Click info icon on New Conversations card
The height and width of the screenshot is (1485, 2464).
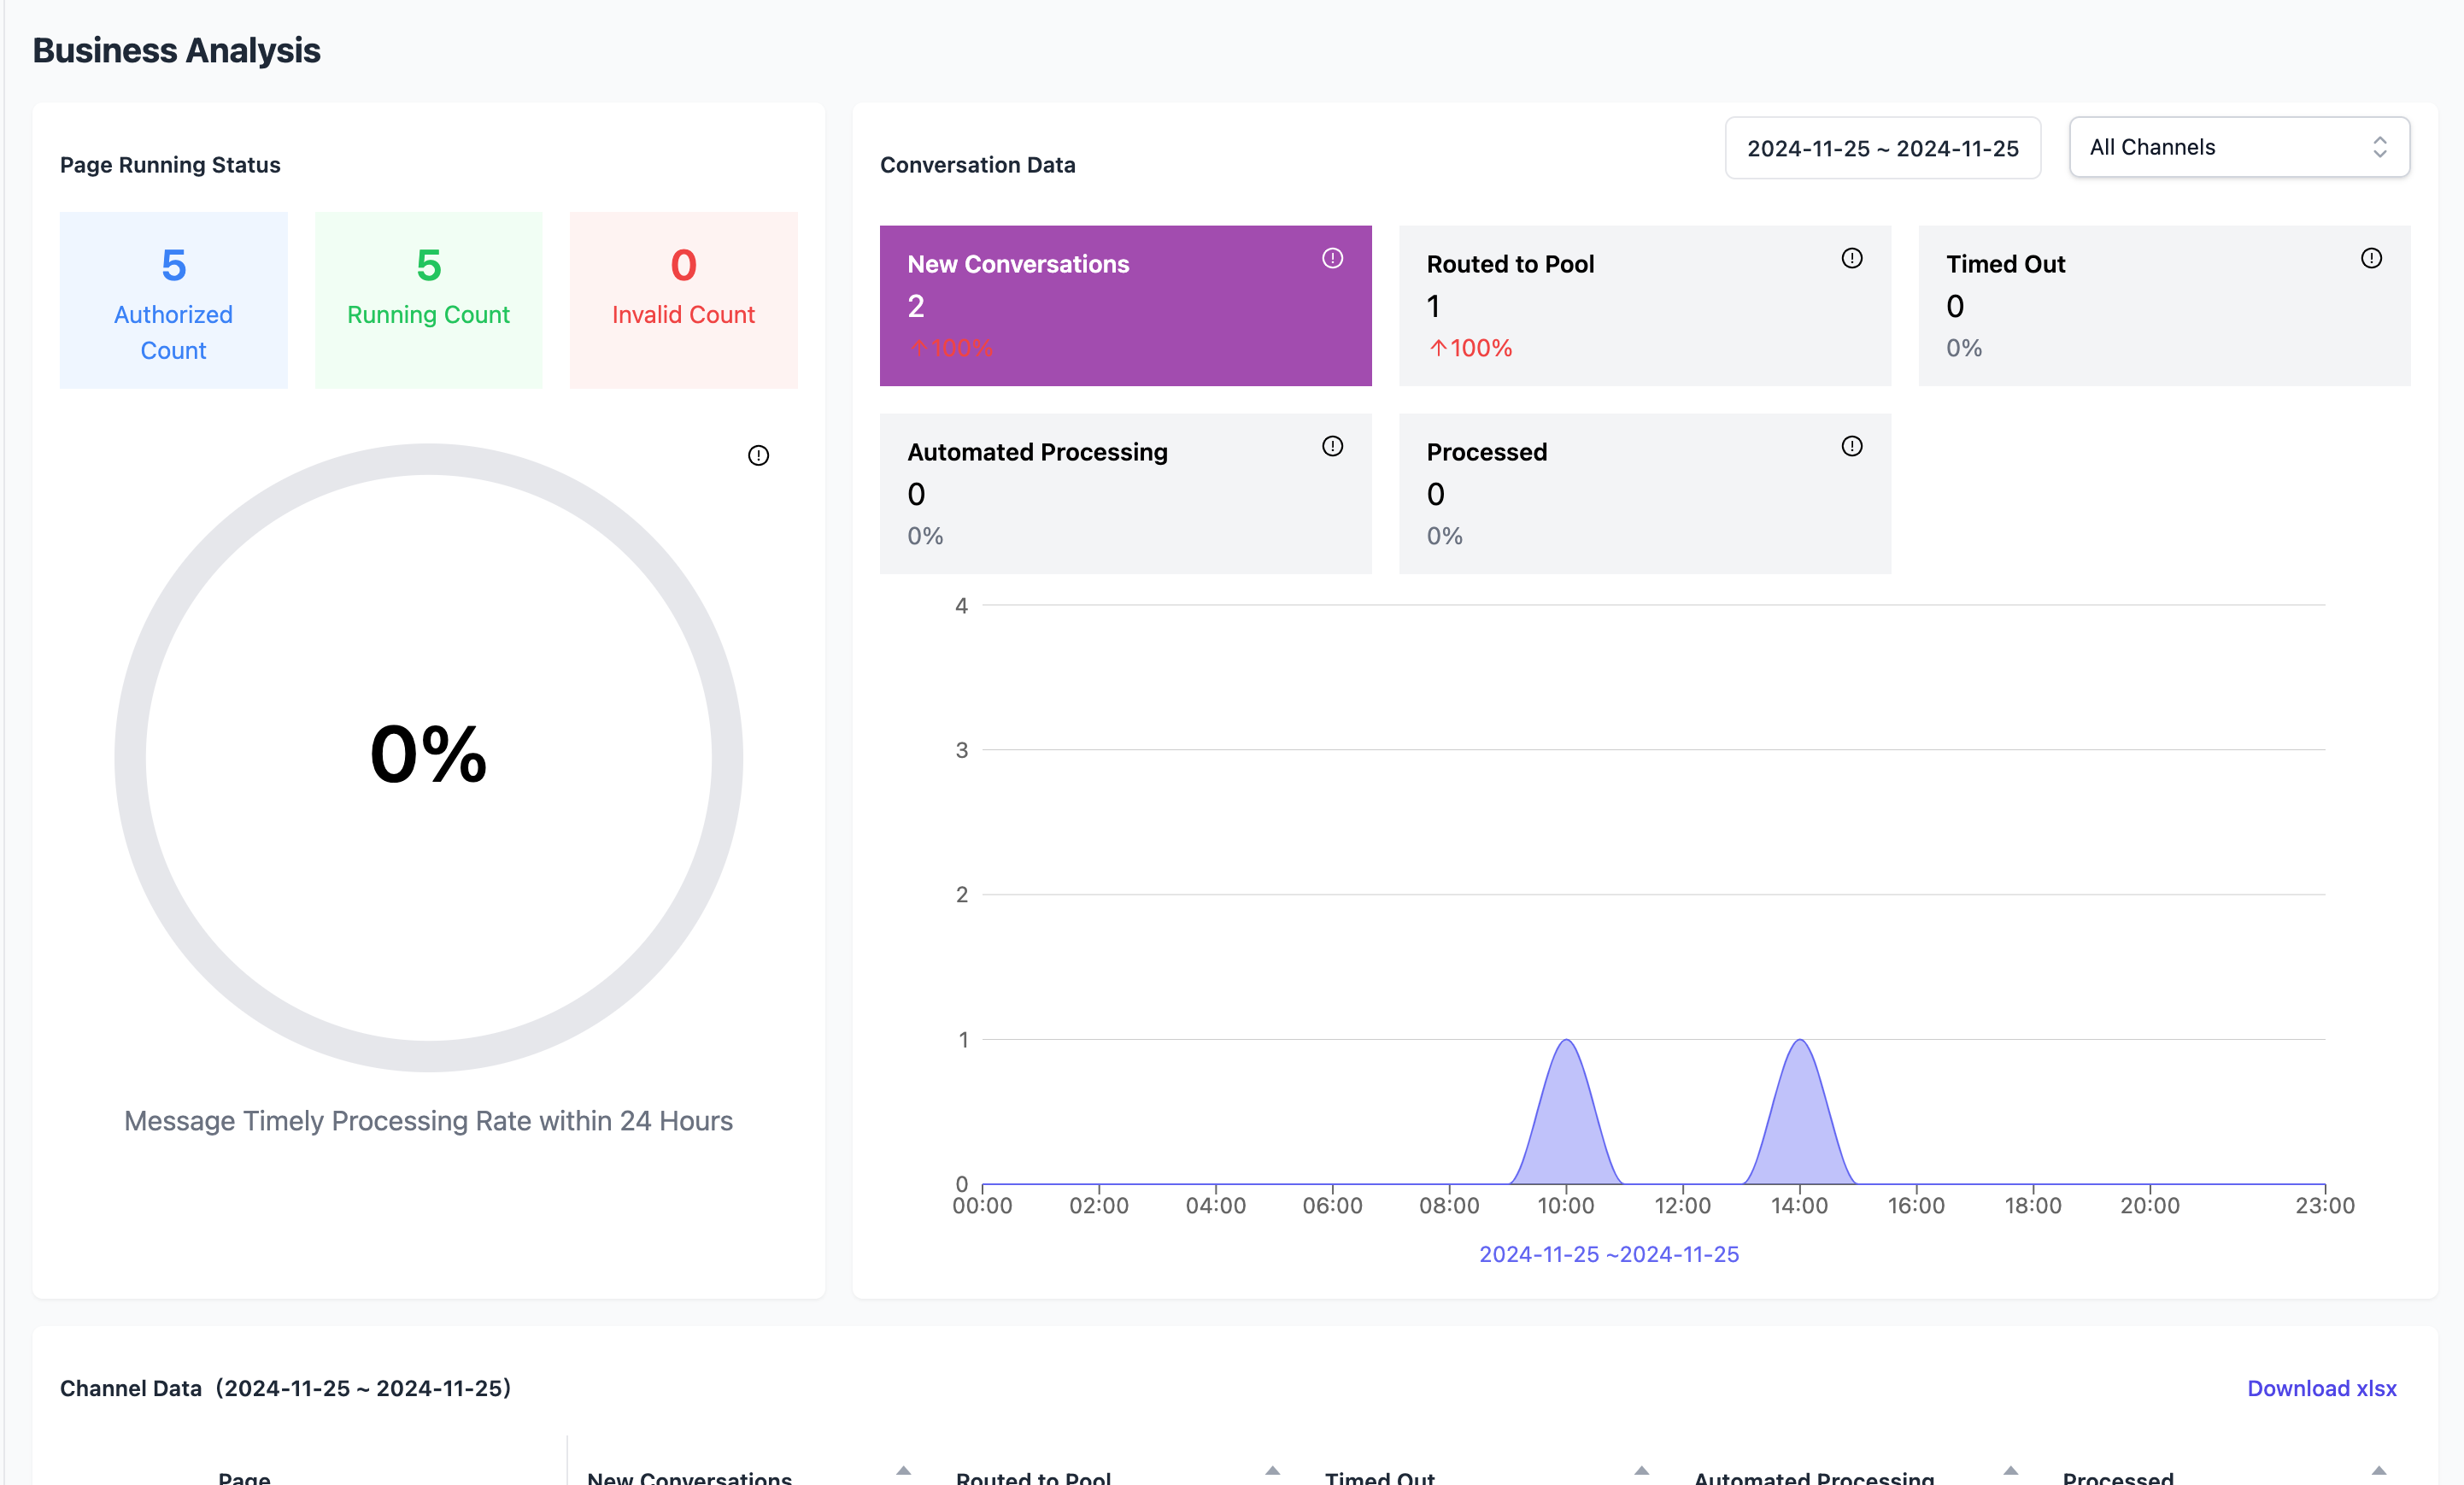coord(1332,258)
